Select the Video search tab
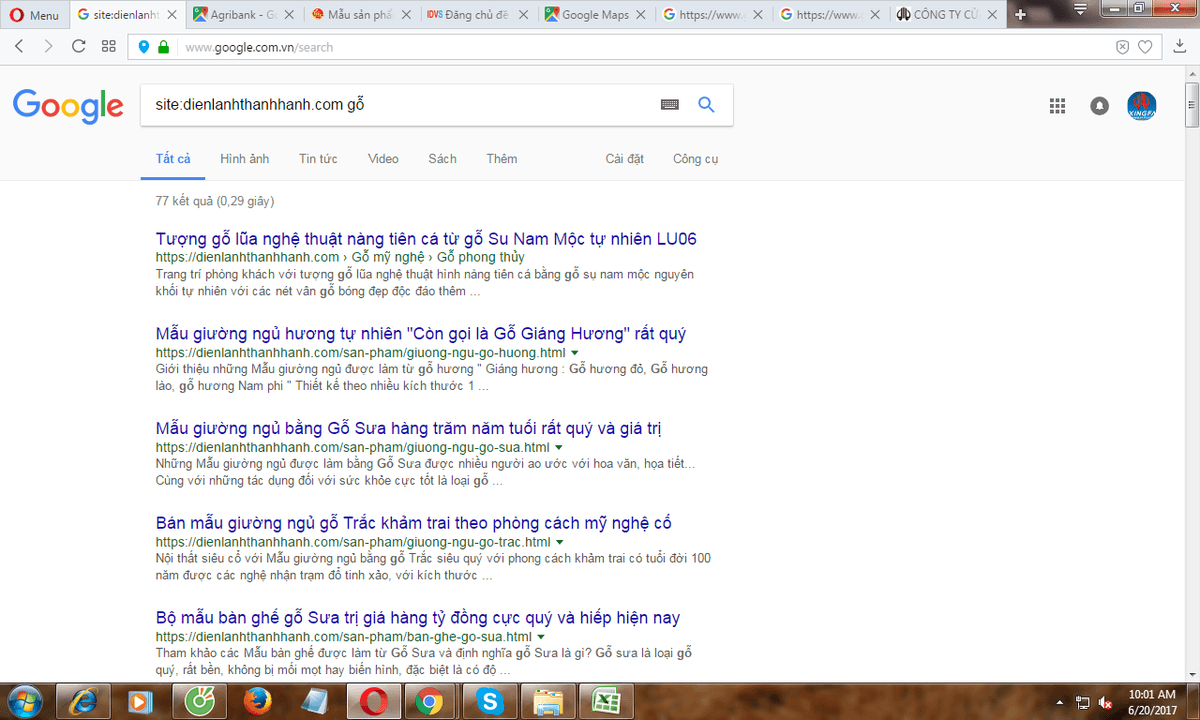 (x=383, y=159)
